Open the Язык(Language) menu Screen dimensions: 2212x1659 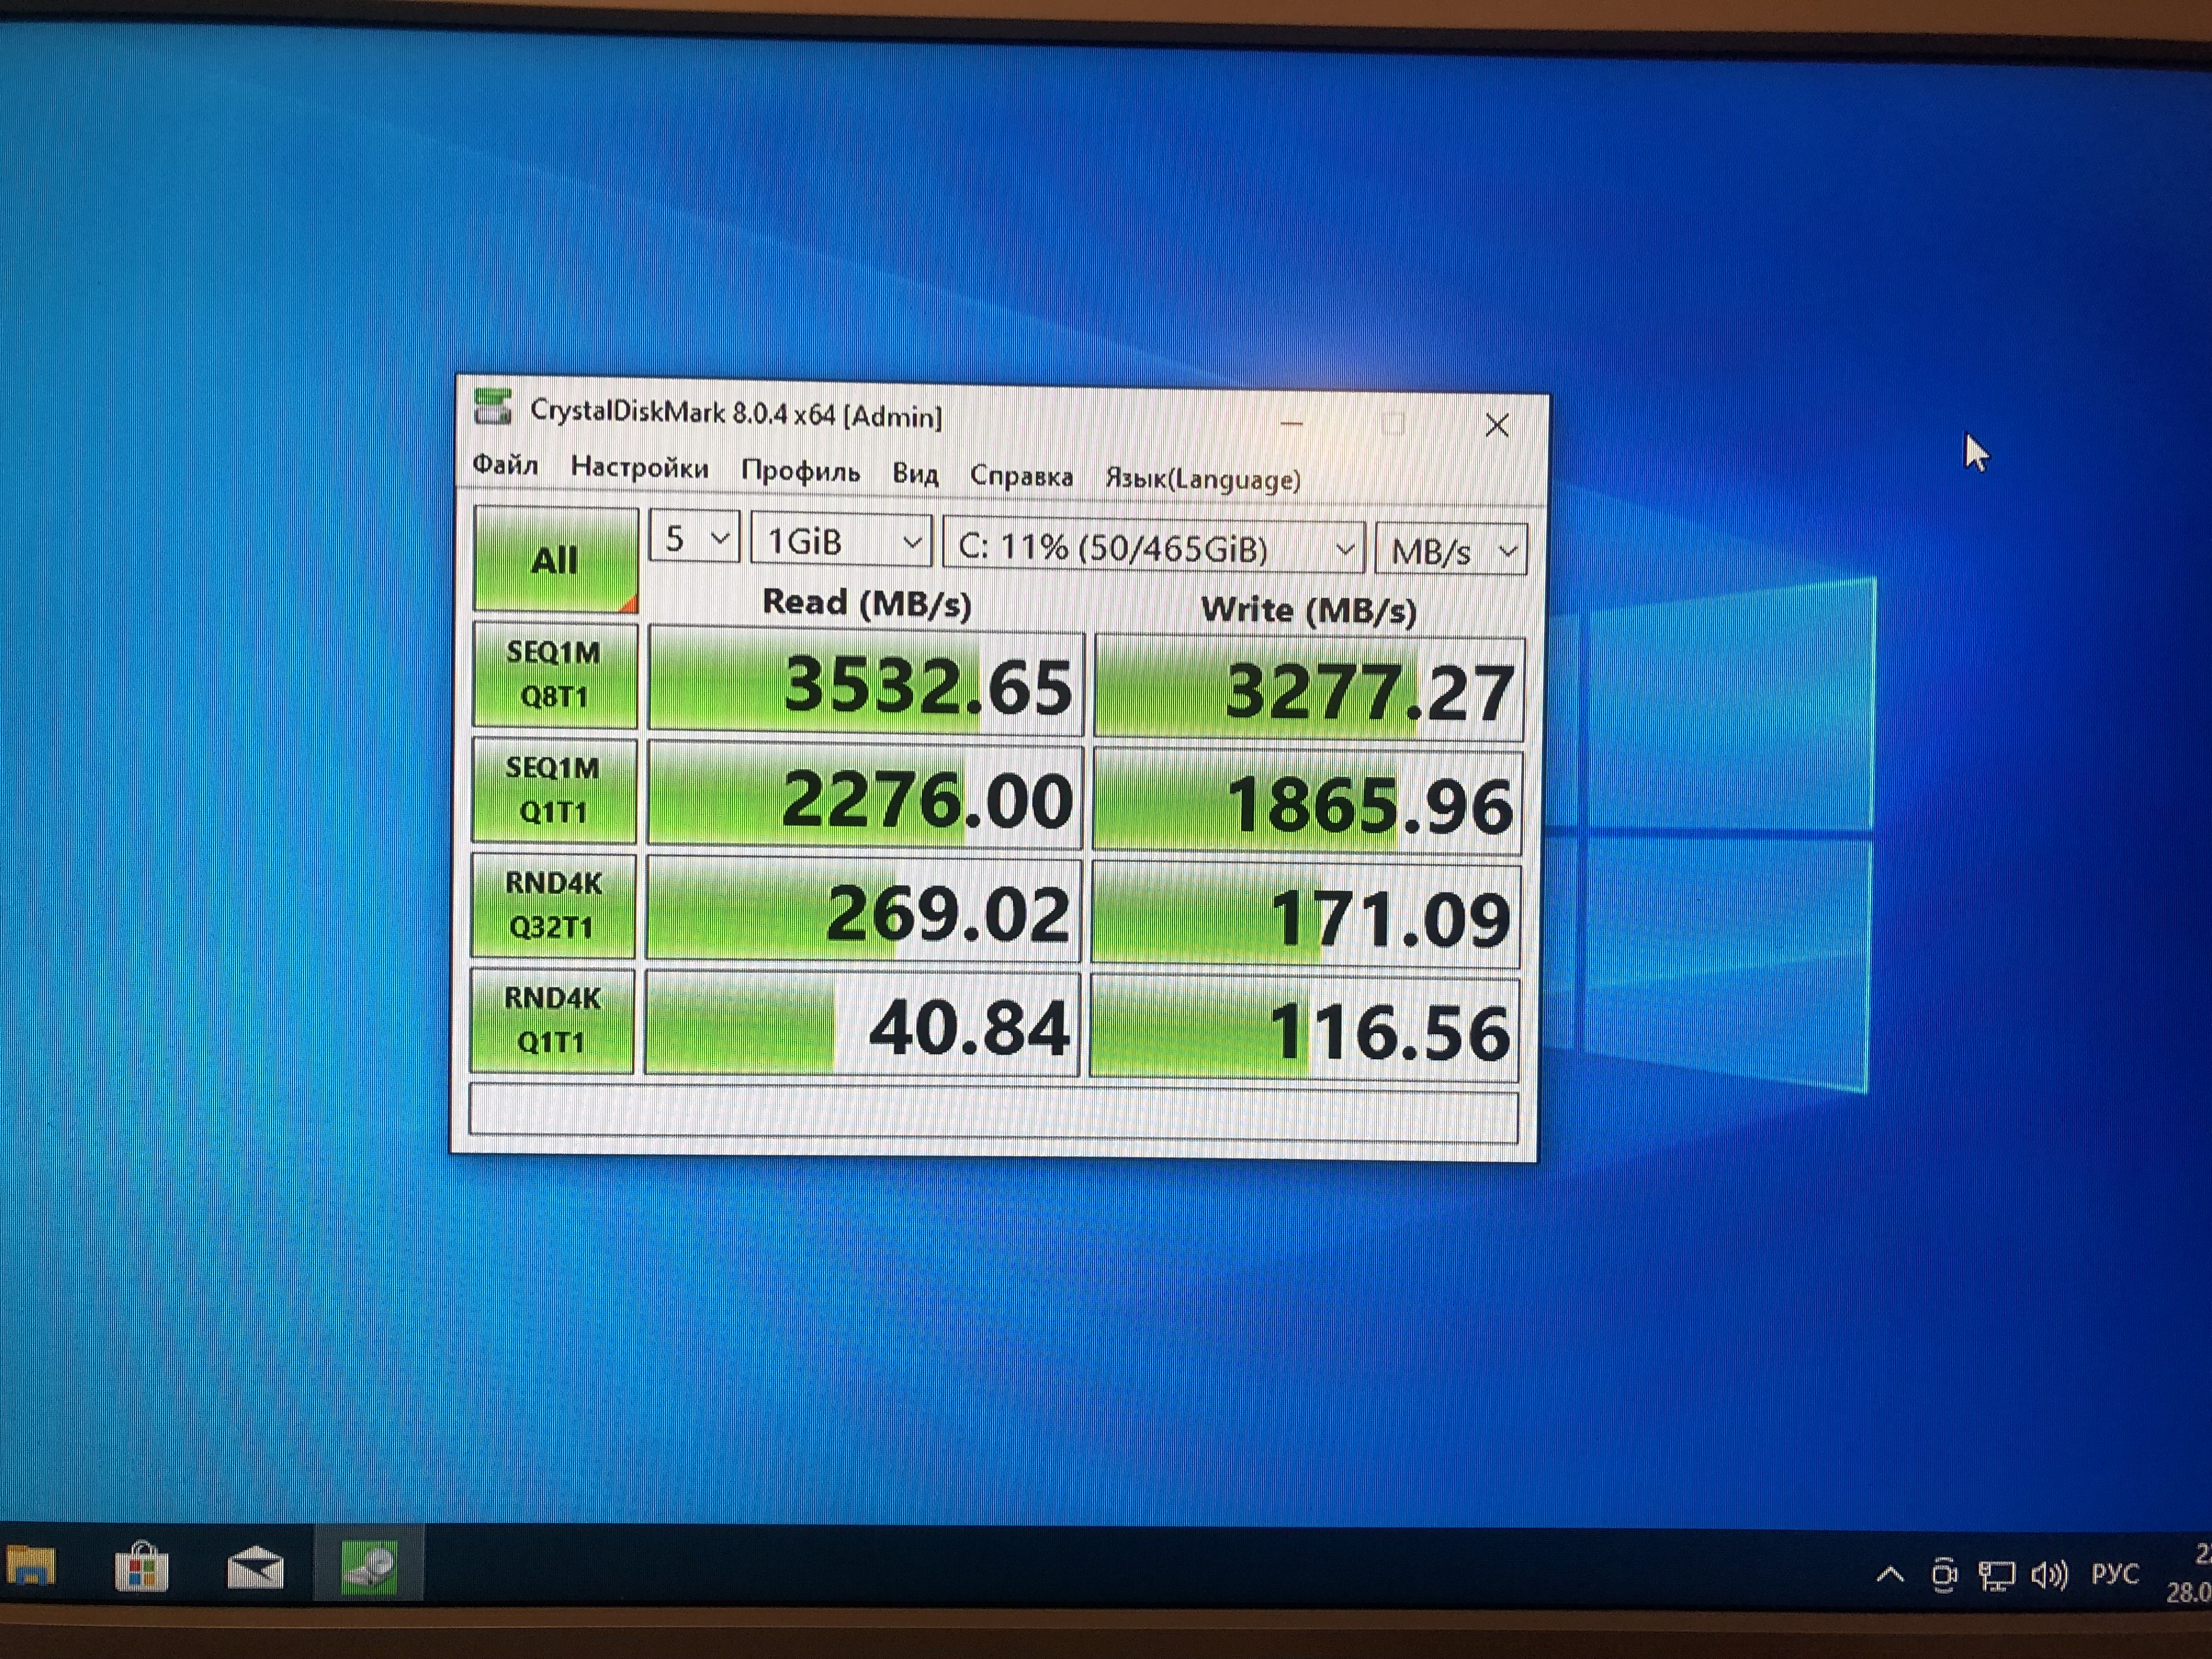coord(1202,479)
